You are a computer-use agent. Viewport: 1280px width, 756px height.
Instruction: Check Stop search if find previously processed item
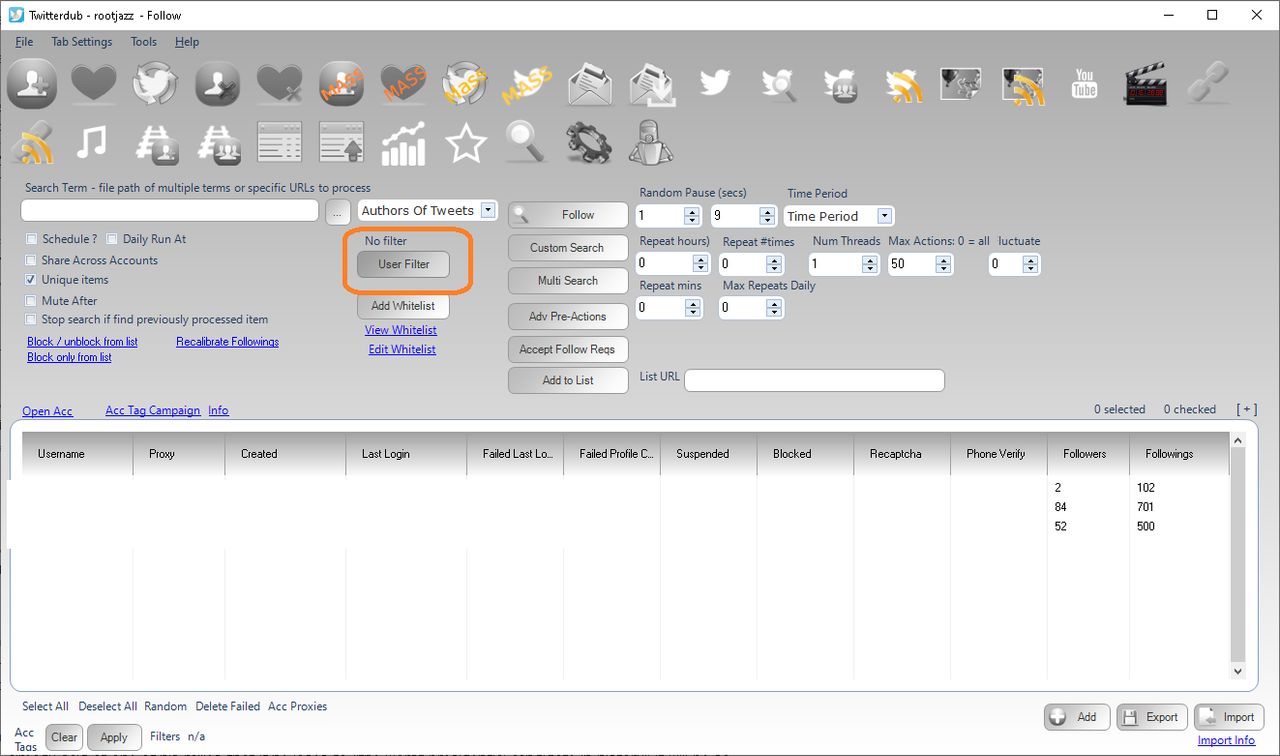point(32,320)
